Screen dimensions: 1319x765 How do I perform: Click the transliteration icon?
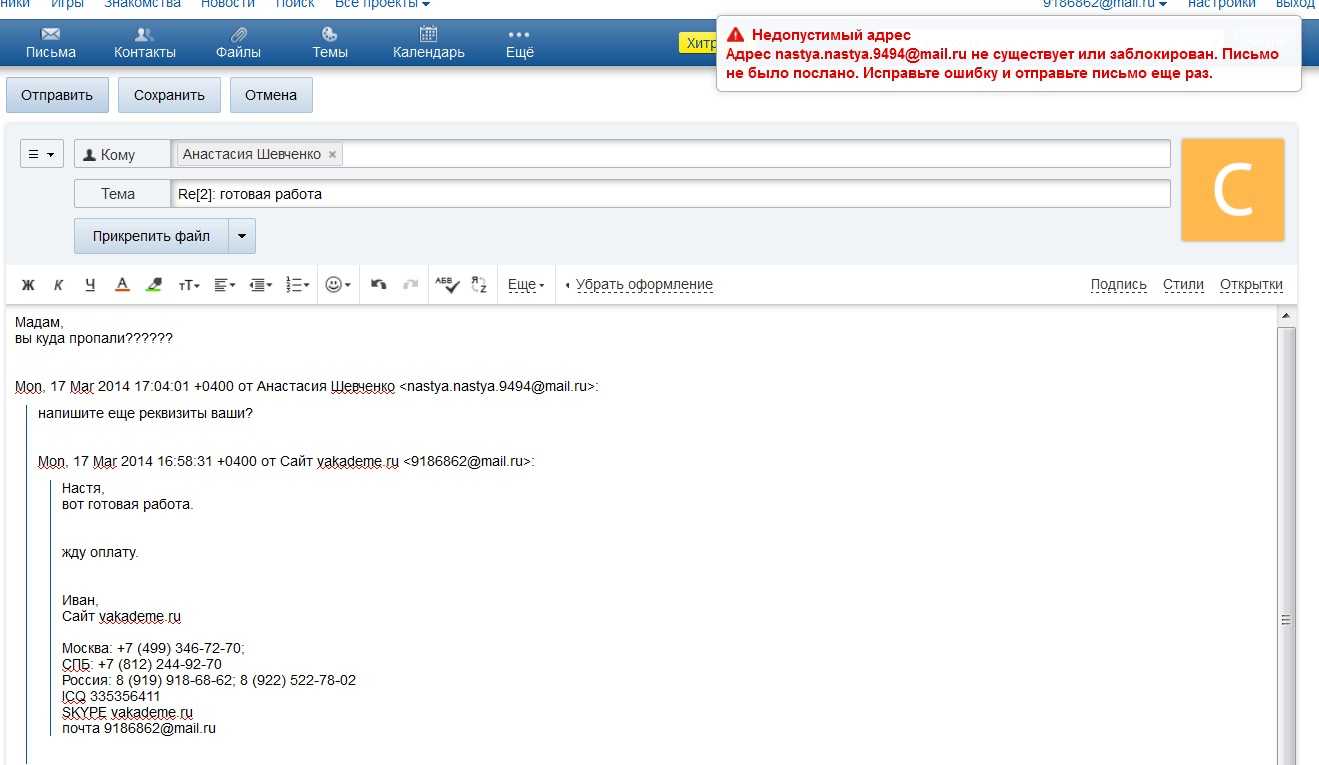(478, 285)
